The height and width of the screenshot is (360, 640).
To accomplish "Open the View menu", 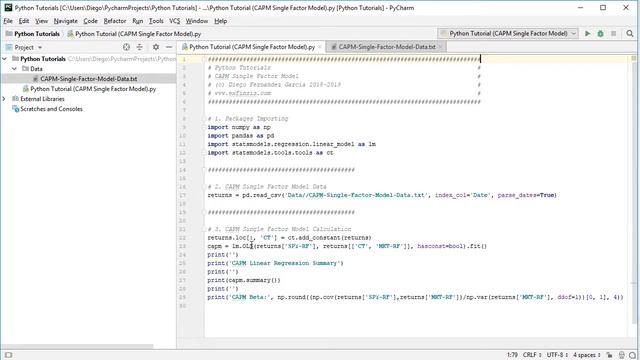I will point(41,21).
